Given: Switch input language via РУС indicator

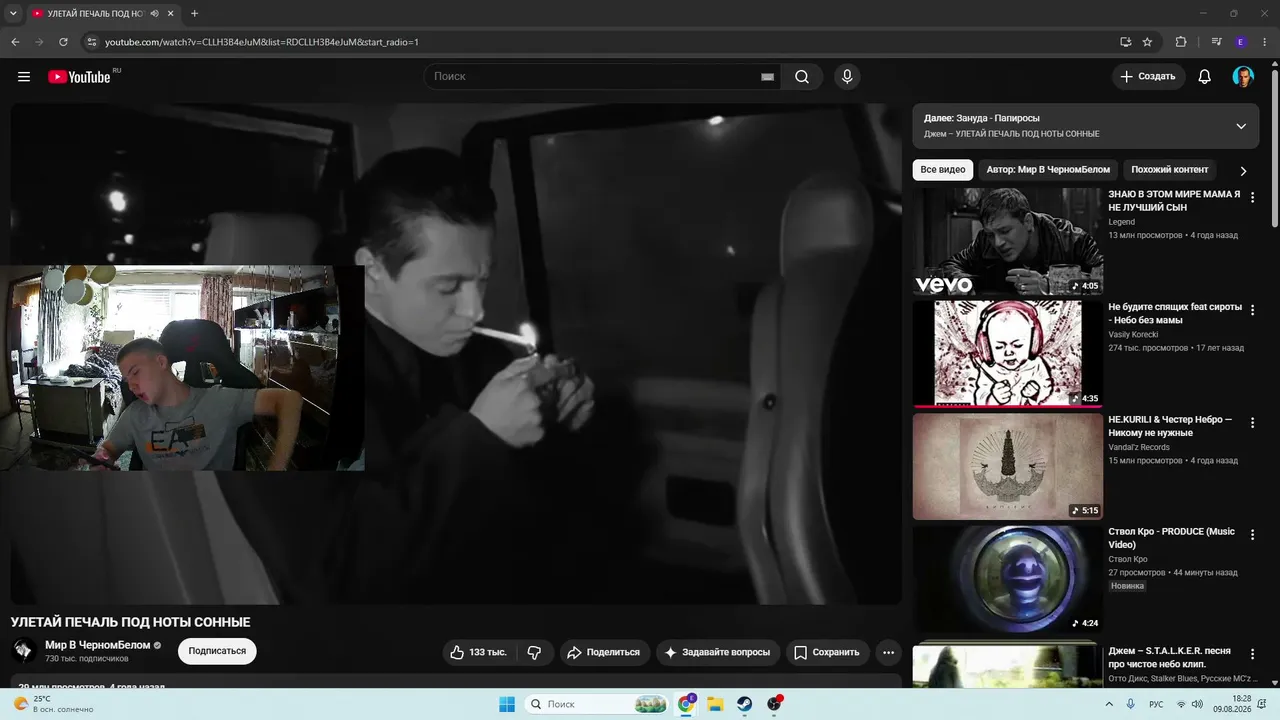Looking at the screenshot, I should coord(1156,704).
